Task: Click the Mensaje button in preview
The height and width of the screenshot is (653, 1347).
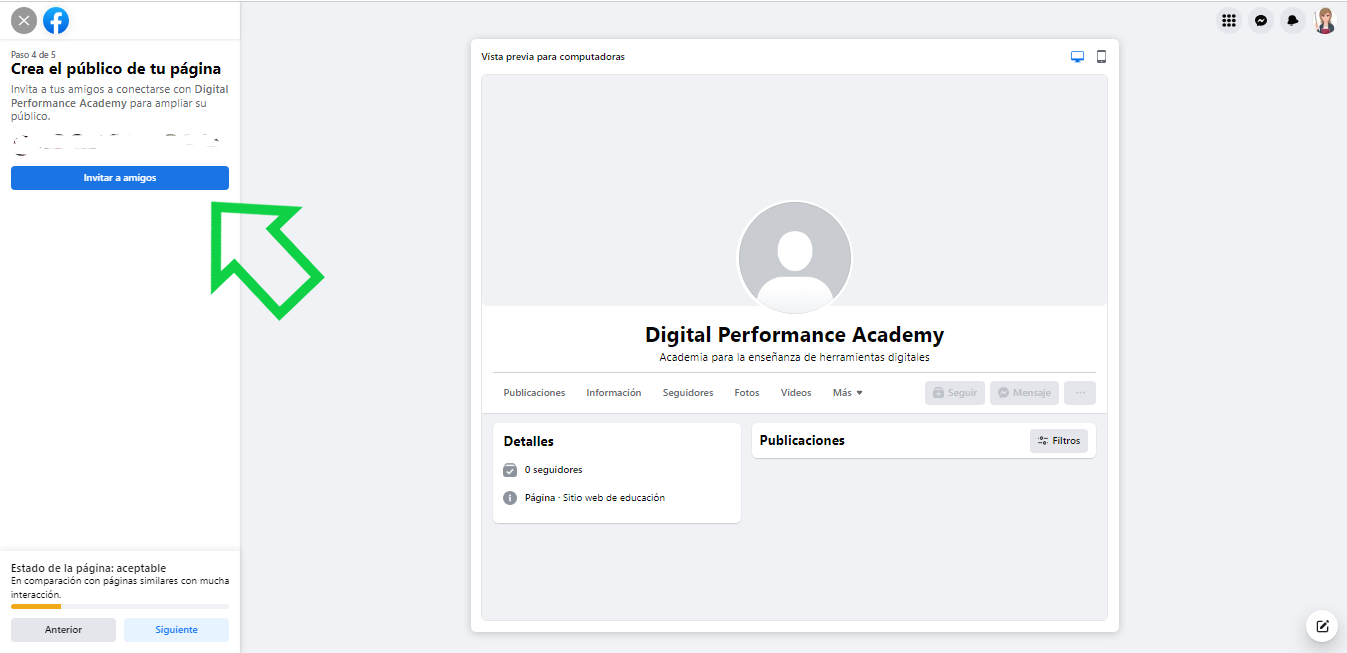Action: [x=1025, y=393]
